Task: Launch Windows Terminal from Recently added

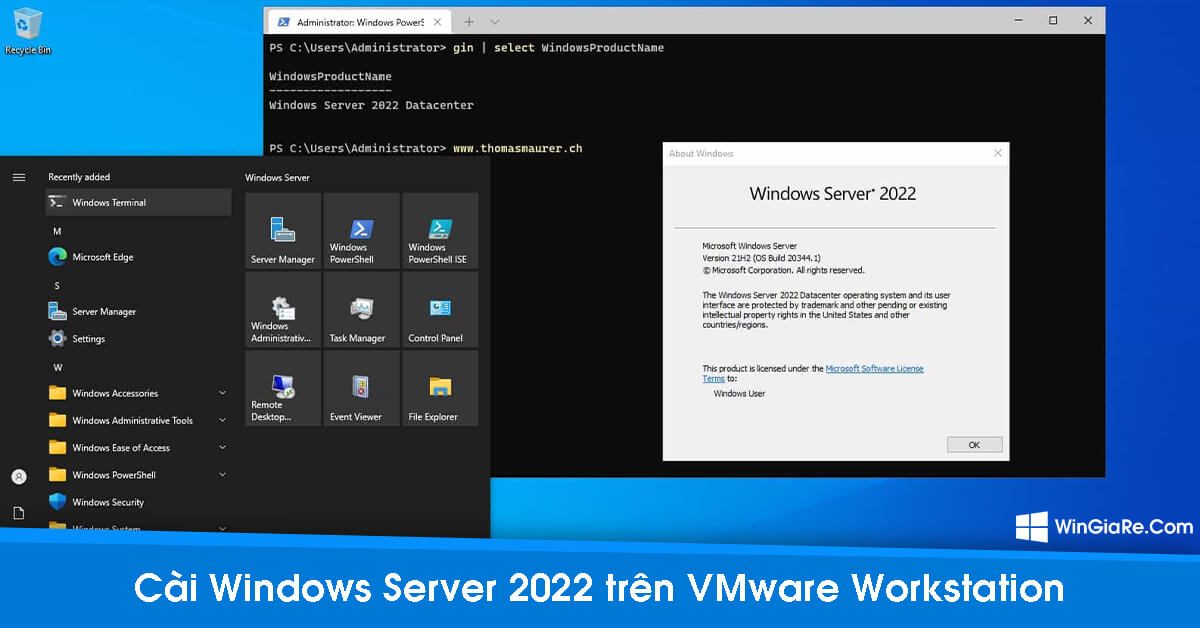Action: pyautogui.click(x=138, y=202)
